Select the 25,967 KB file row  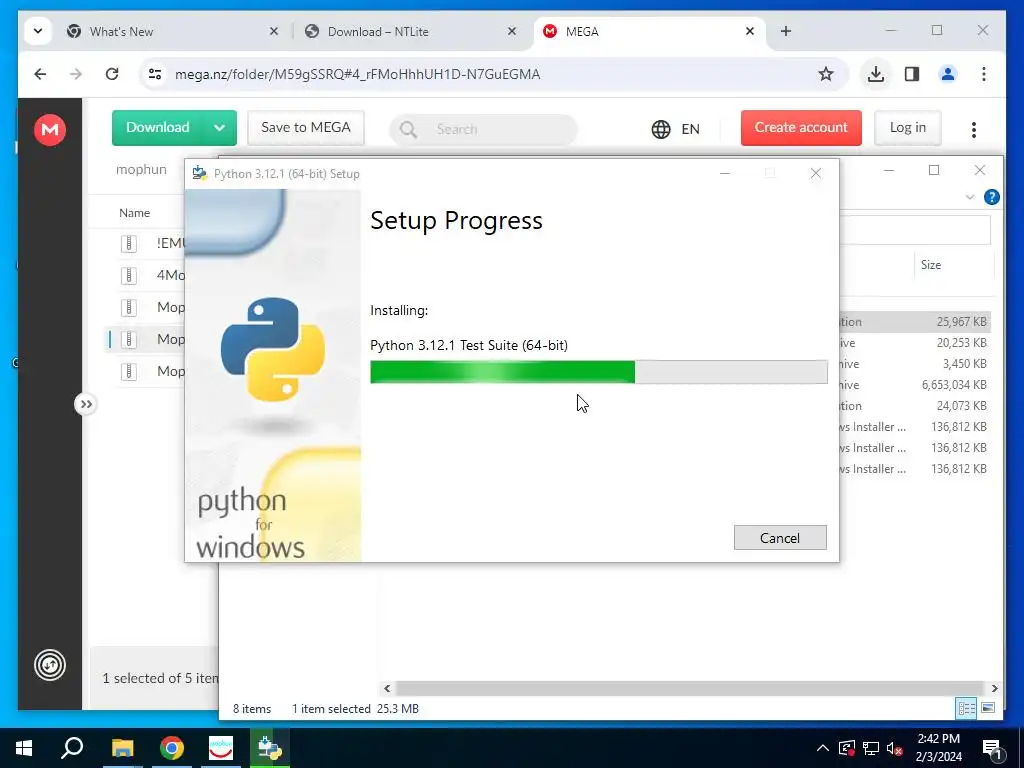pyautogui.click(x=914, y=321)
